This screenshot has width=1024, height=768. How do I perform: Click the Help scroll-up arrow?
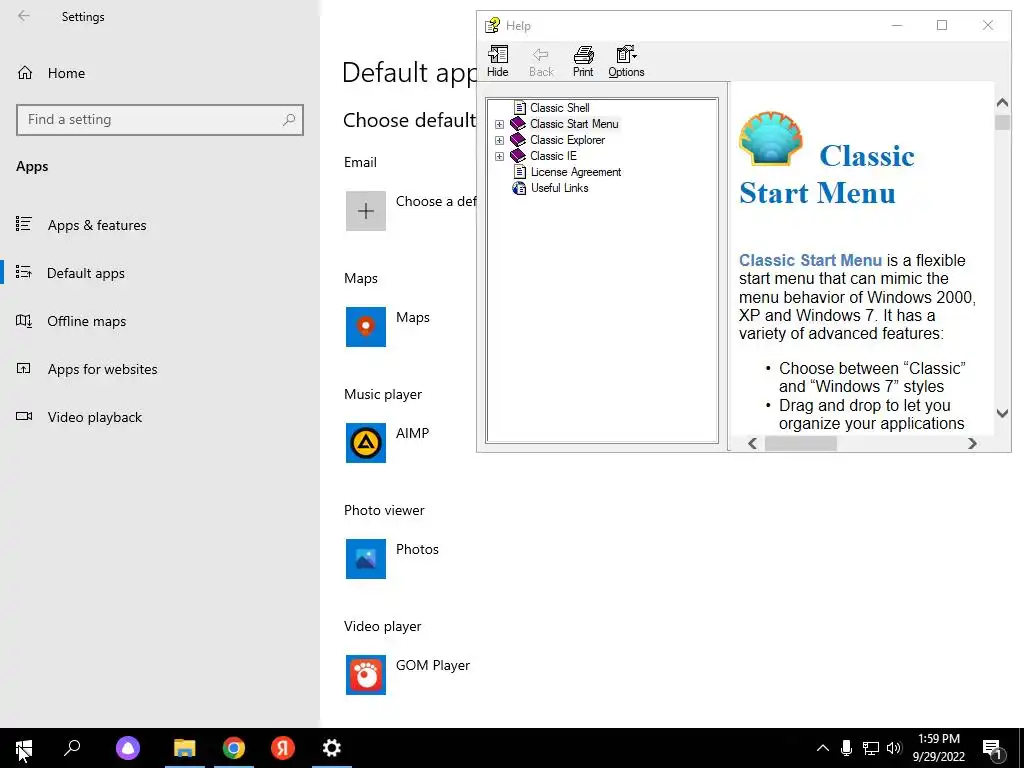[1002, 103]
